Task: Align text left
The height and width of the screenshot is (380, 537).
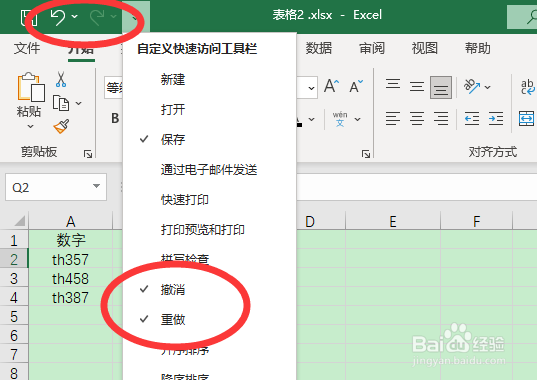Action: pos(393,119)
